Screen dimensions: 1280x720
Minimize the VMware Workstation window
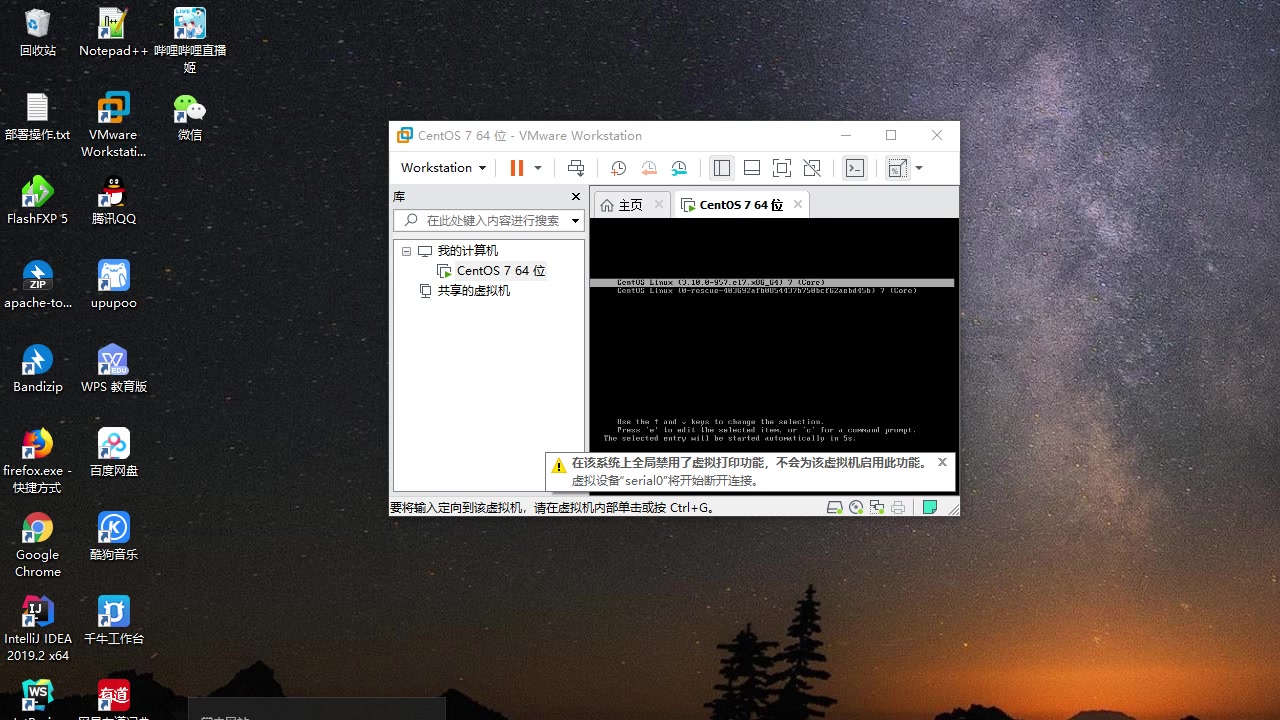click(846, 135)
